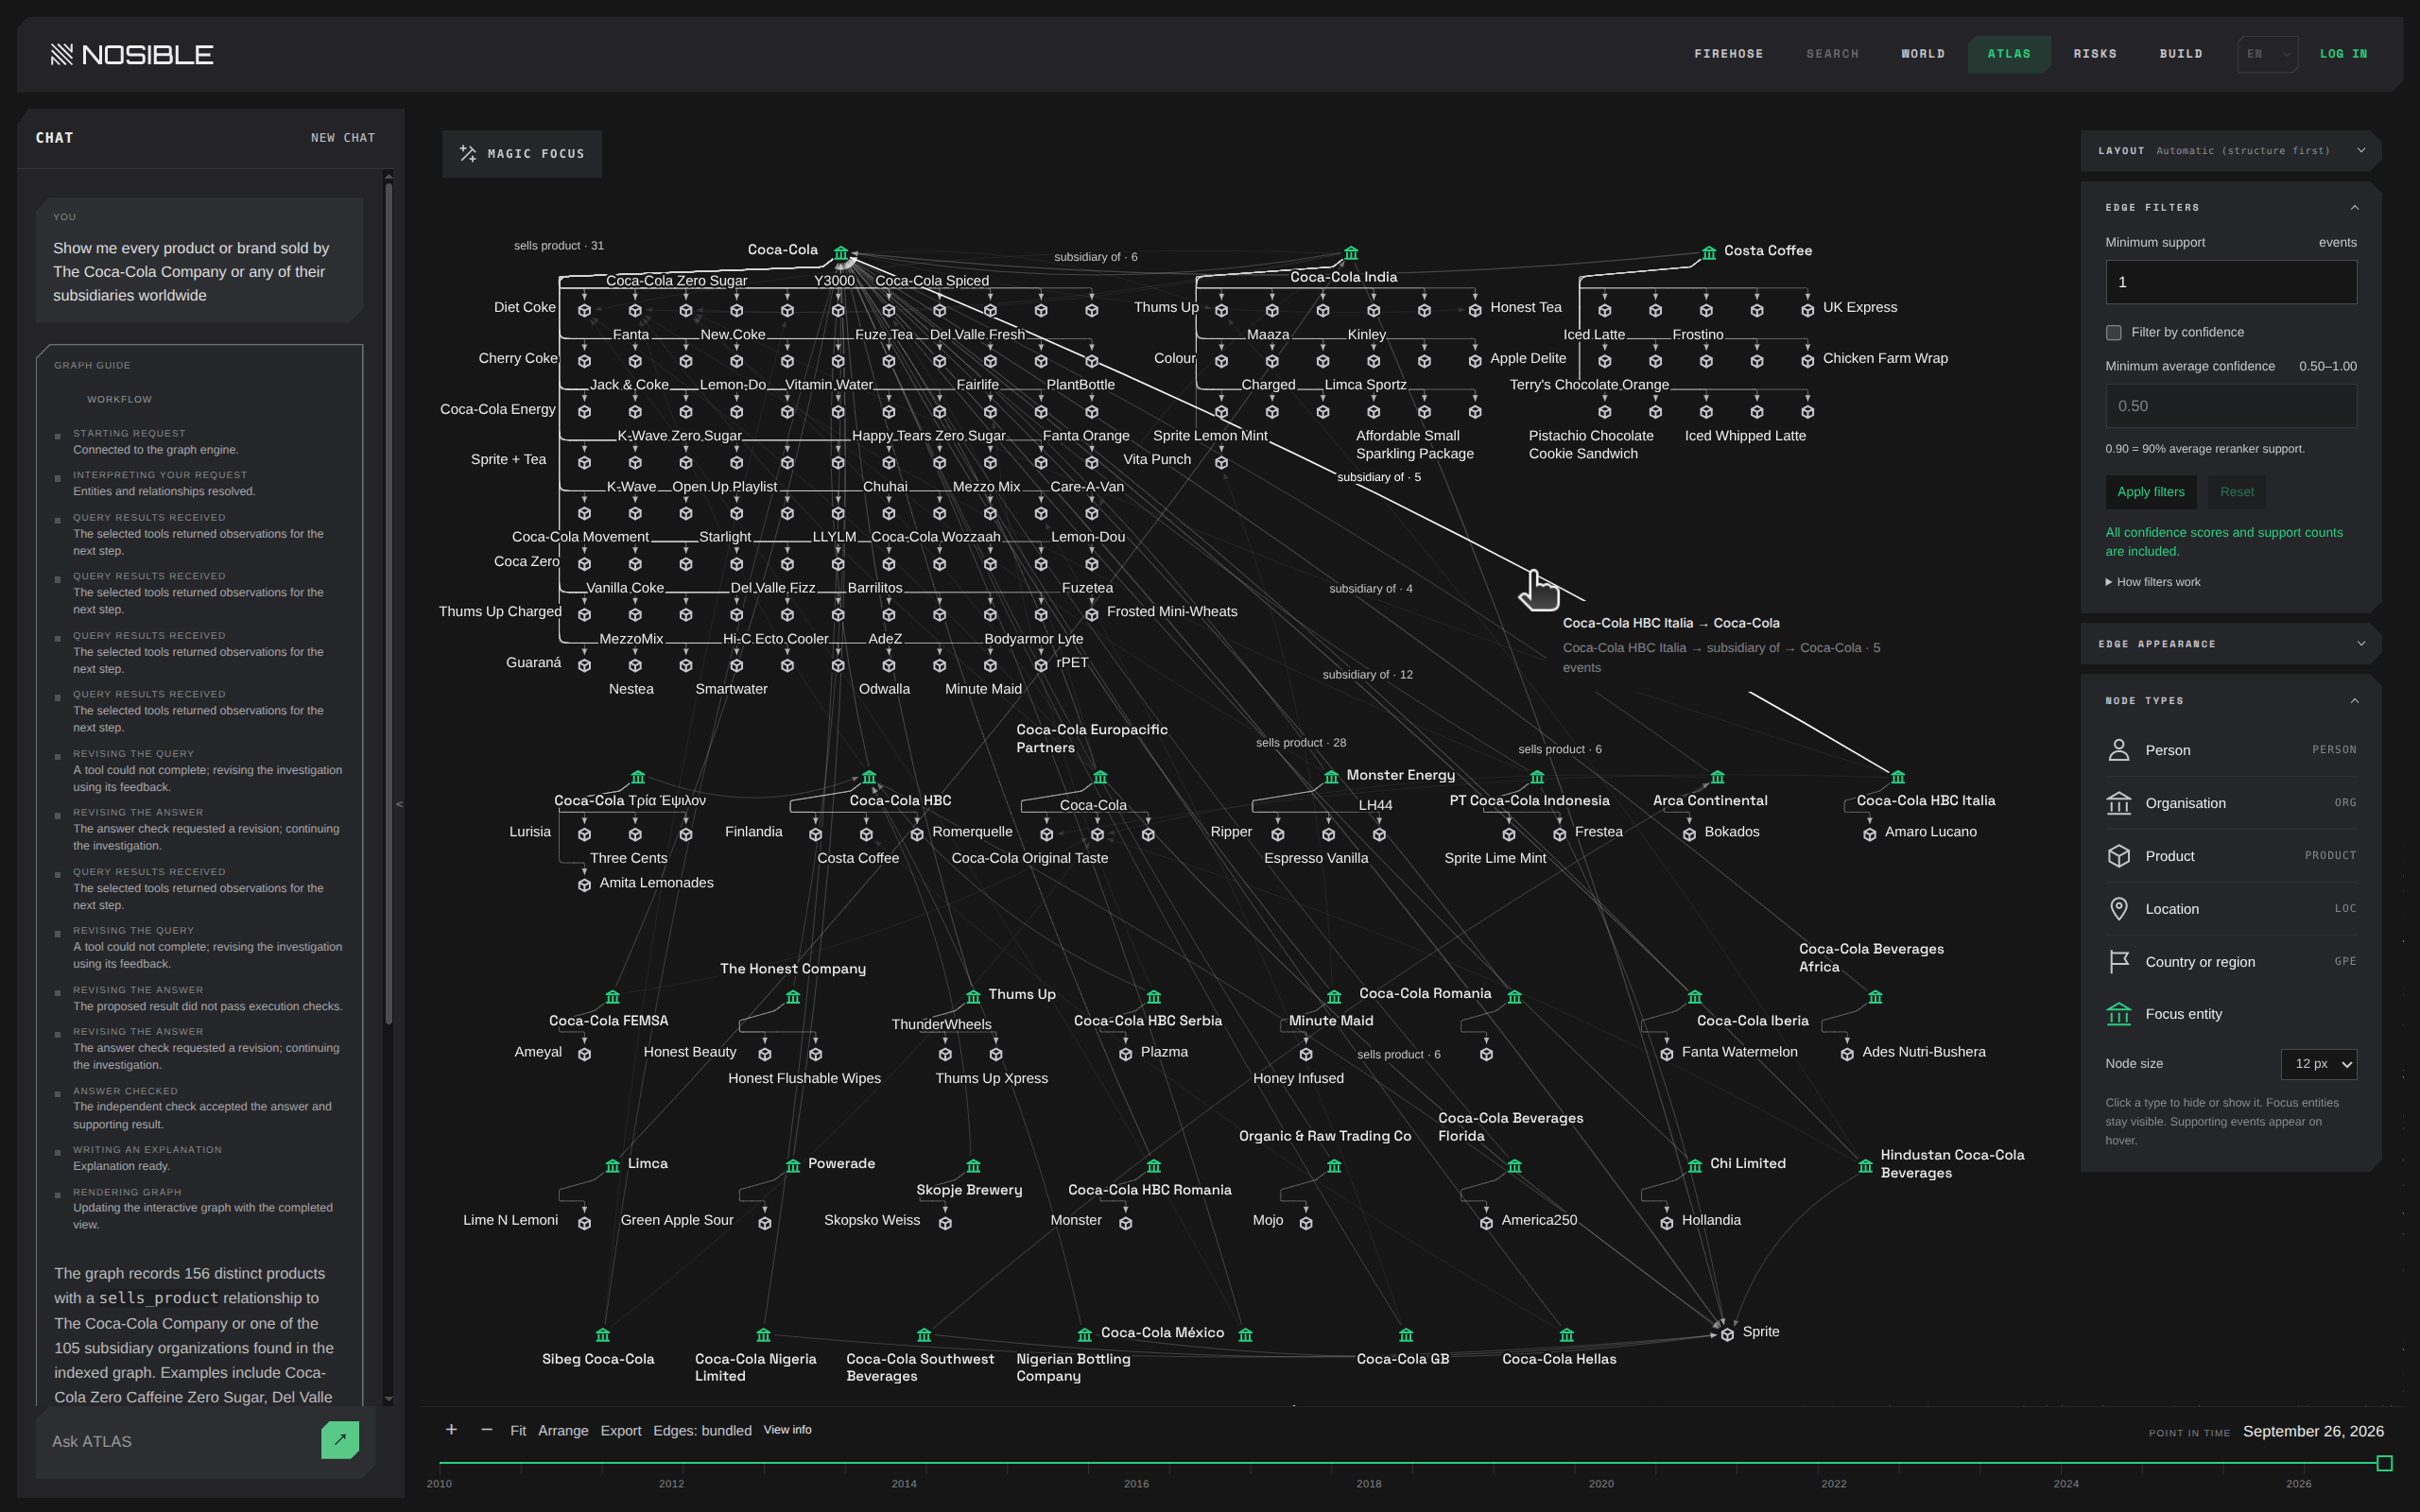
Task: Click the Coca-Cola HBC Italia node icon
Action: 1898,777
